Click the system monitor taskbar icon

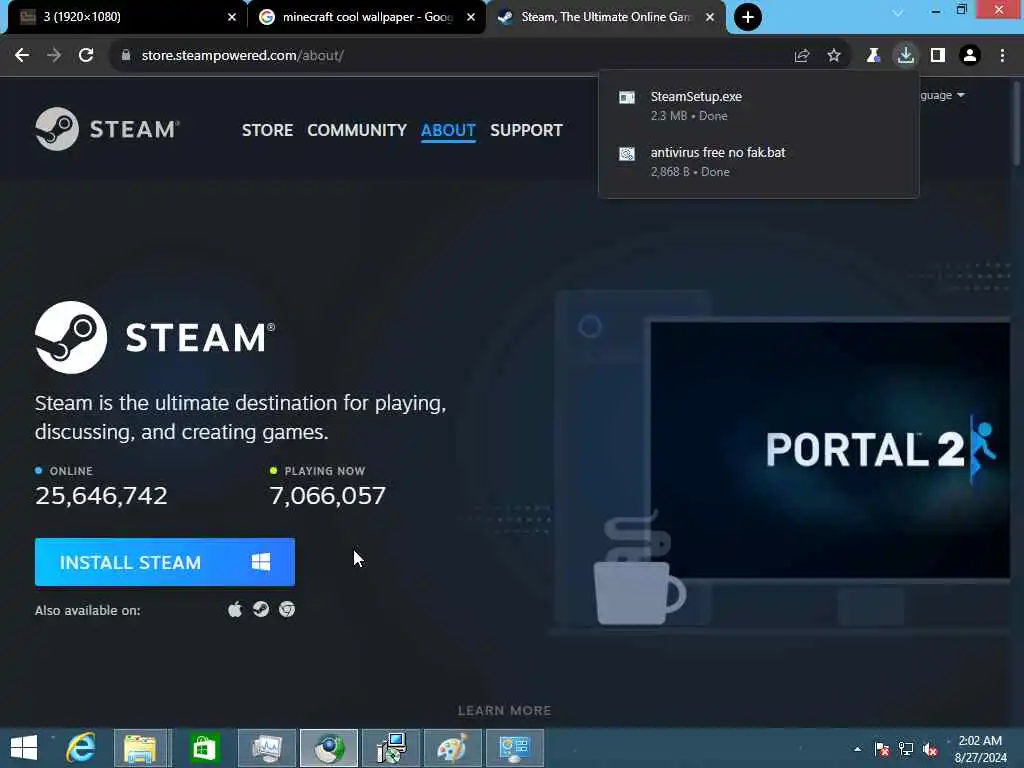(x=266, y=748)
